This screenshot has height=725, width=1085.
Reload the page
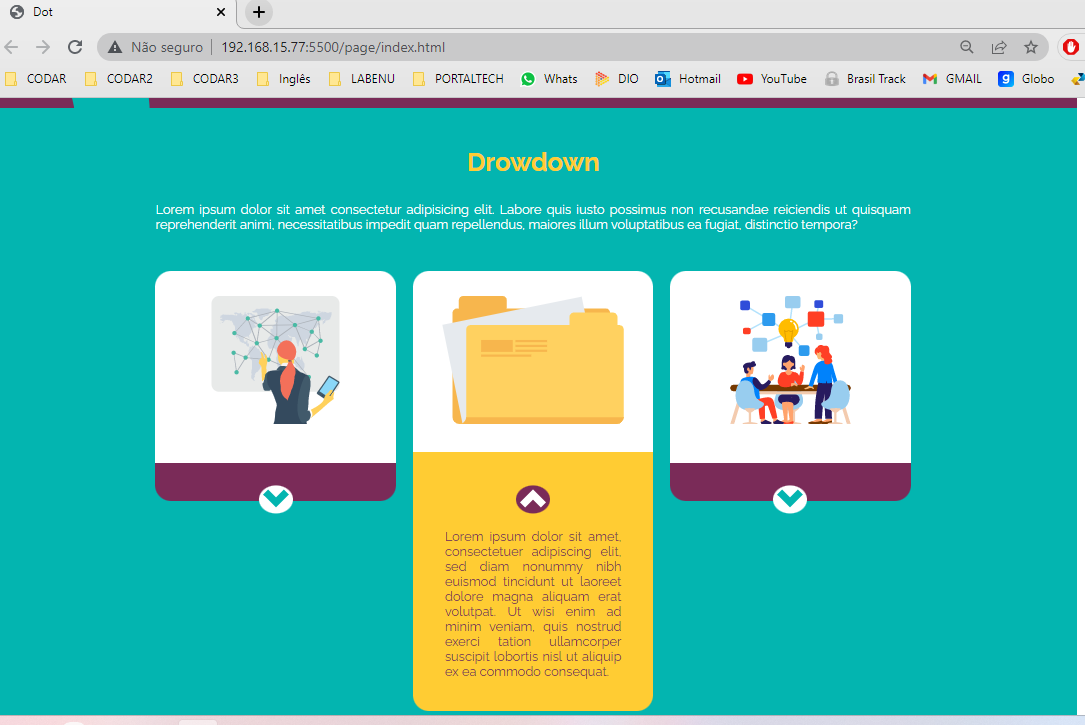75,47
